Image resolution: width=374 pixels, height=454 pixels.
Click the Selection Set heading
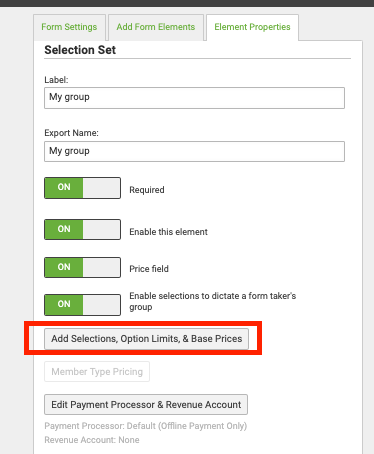point(80,50)
